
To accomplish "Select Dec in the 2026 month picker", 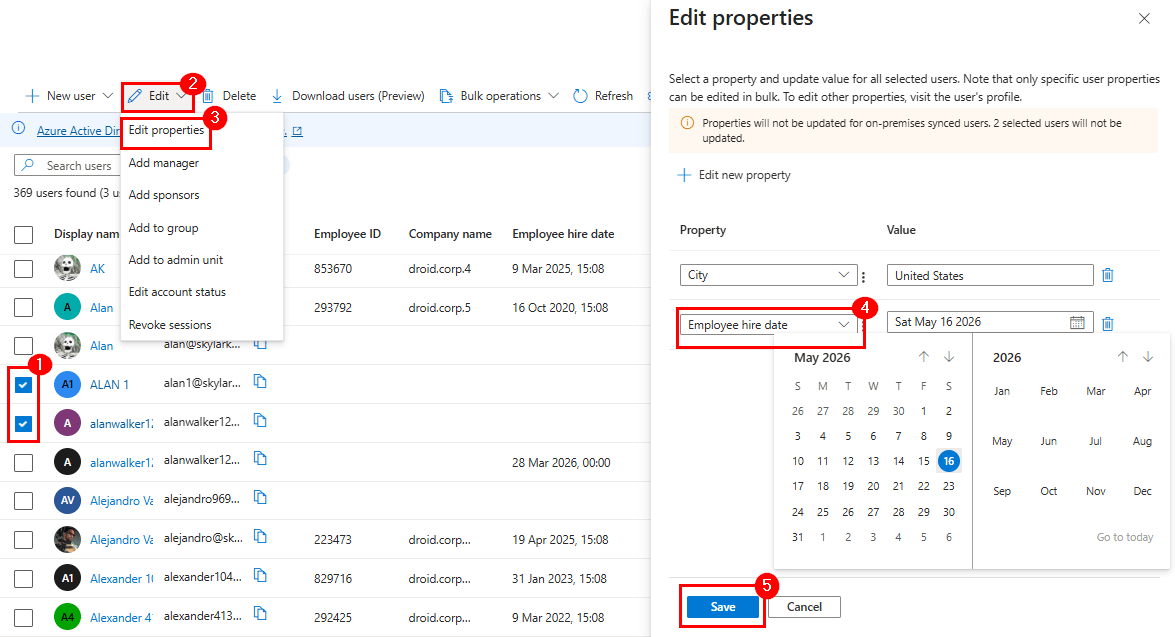I will (x=1142, y=491).
